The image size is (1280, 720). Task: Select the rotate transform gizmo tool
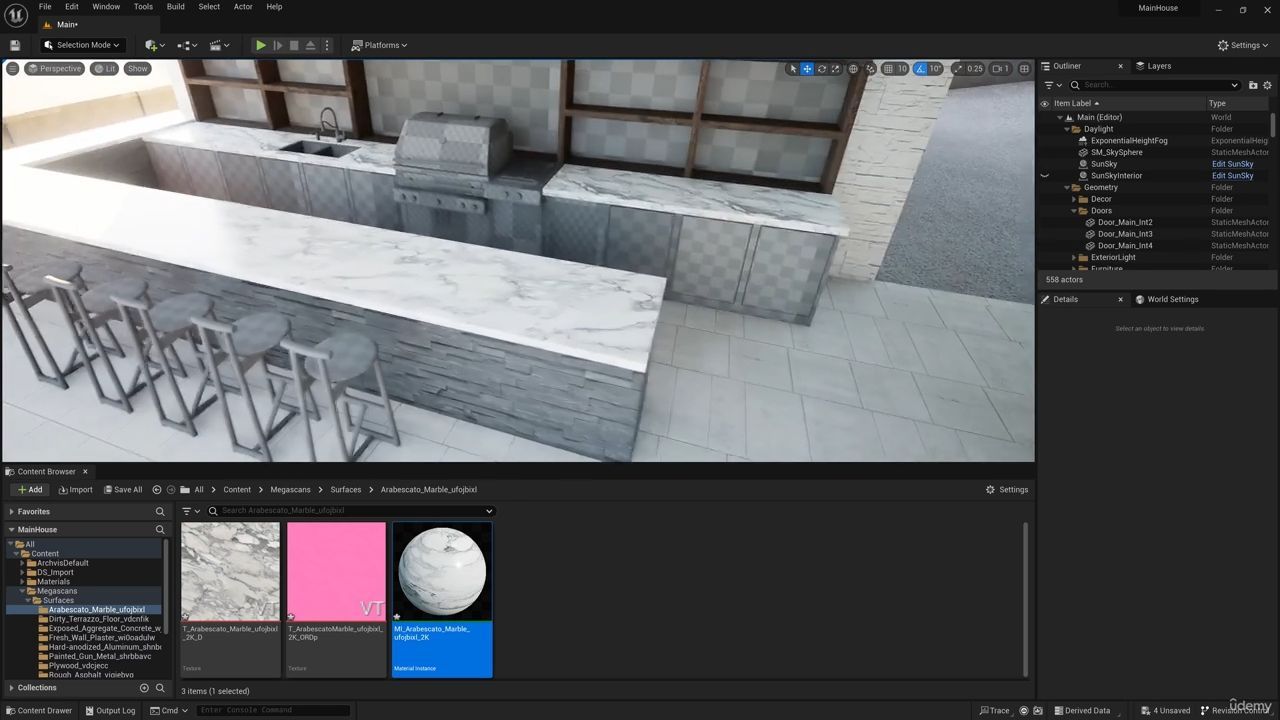coord(822,69)
